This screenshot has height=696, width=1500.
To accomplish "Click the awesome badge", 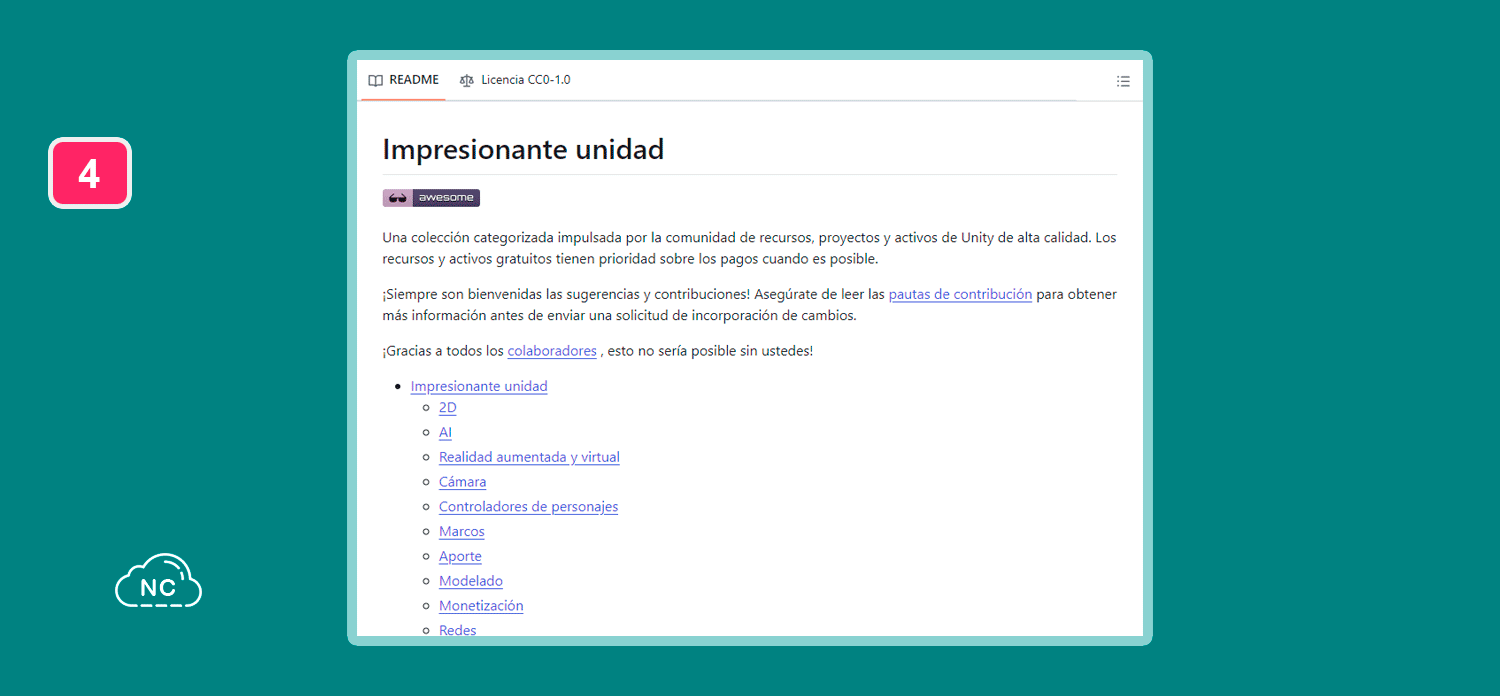I will point(431,198).
